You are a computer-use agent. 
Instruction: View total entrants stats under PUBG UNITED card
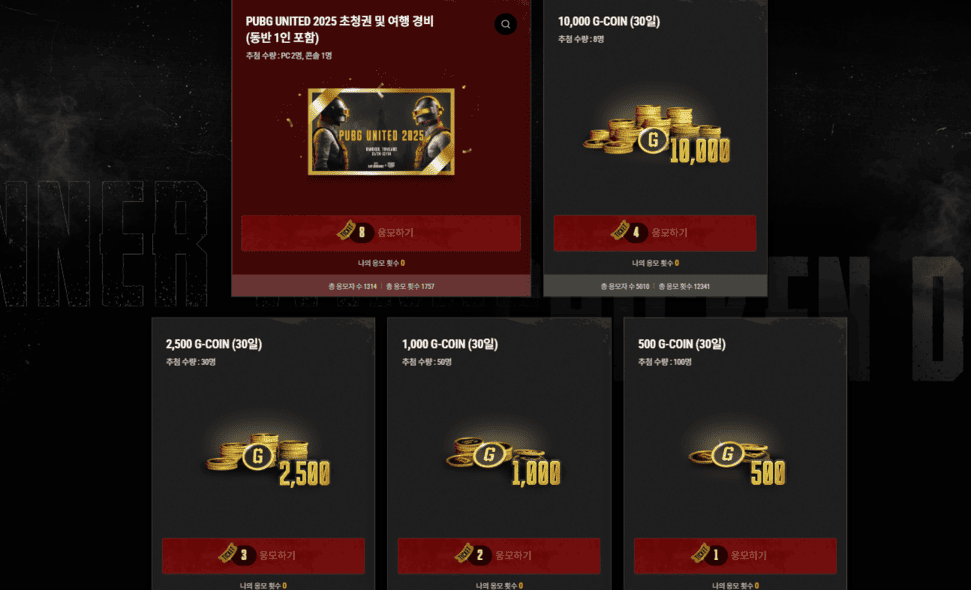(x=381, y=286)
